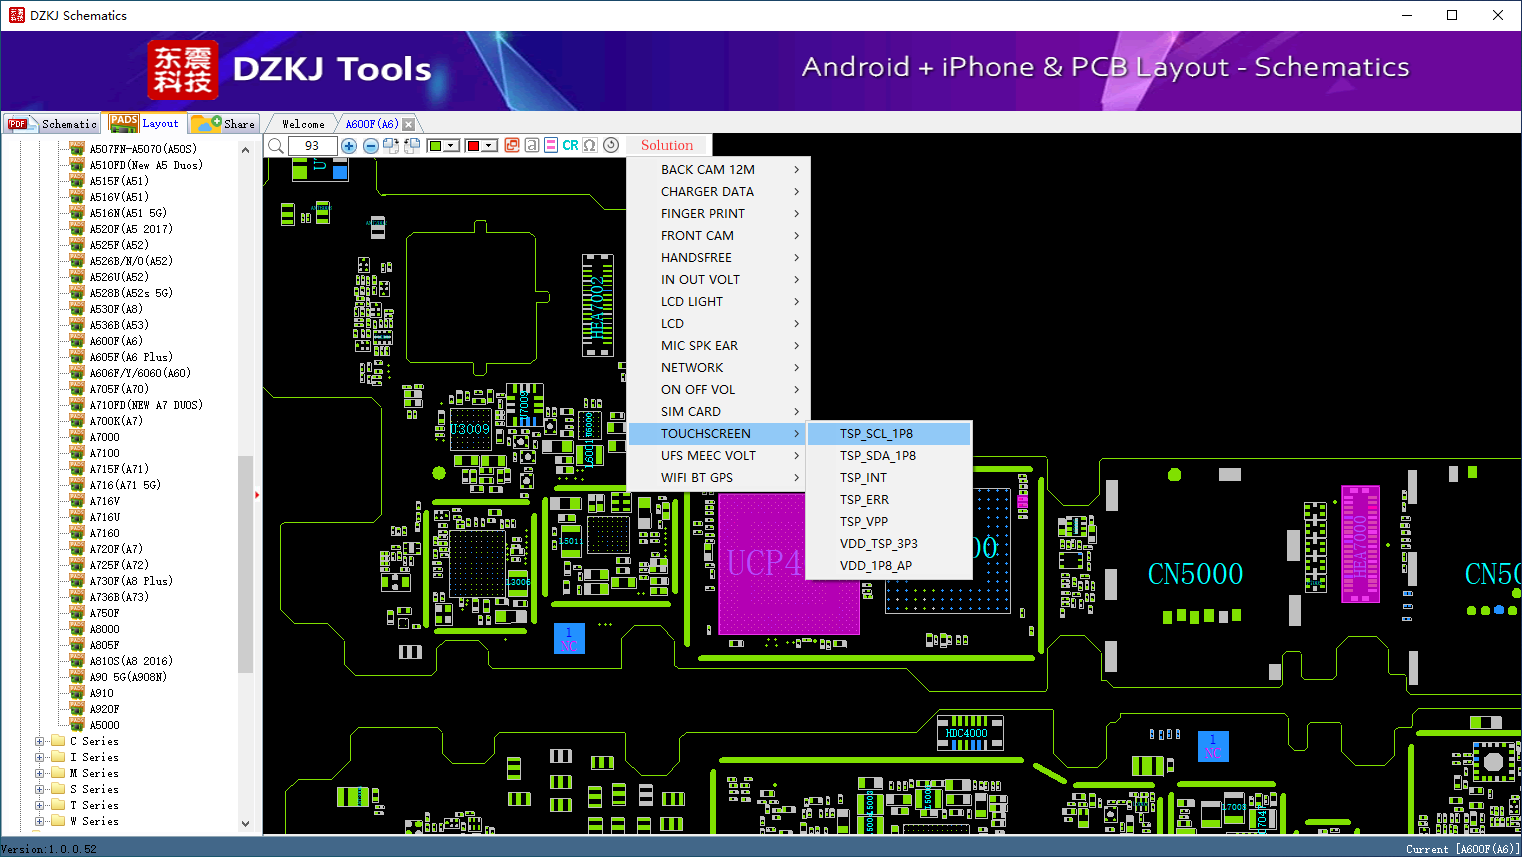The width and height of the screenshot is (1522, 857).
Task: Click the red color swatch
Action: click(x=473, y=146)
